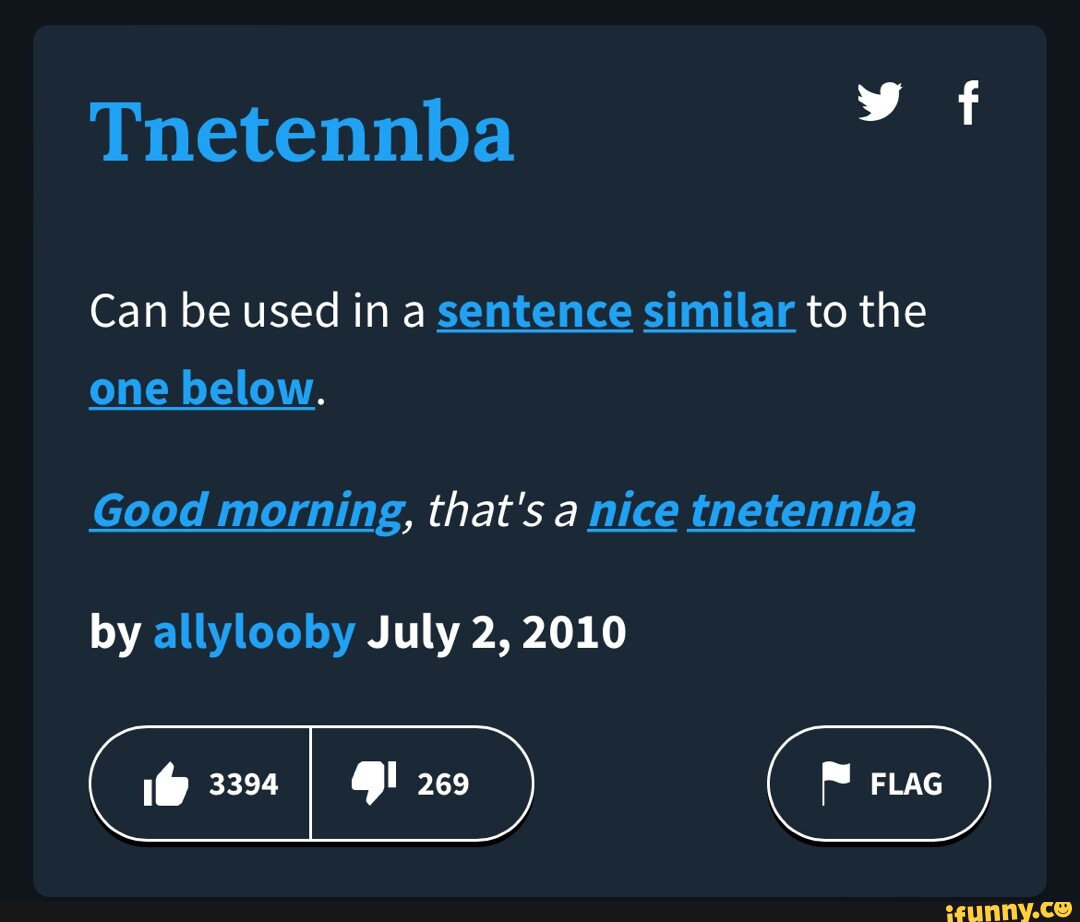Share the definition on Facebook
Image resolution: width=1080 pixels, height=922 pixels.
point(968,103)
